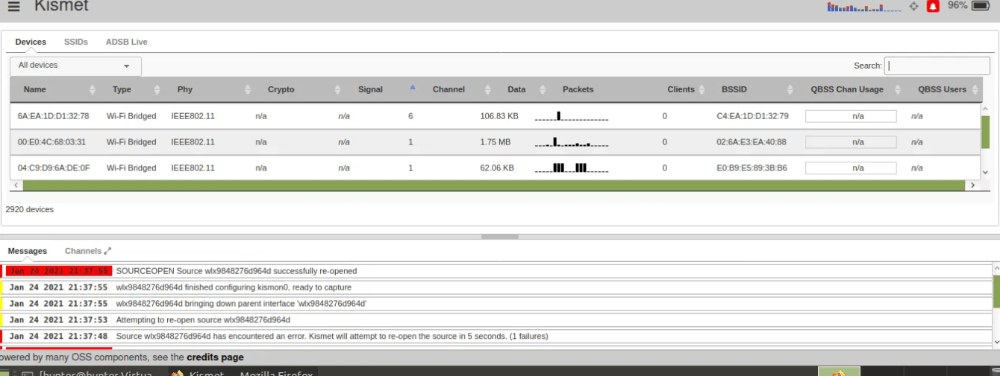Click packet sparkline for 04:C9:D9:6A:DE:0F
This screenshot has height=376, width=1000.
coord(571,168)
